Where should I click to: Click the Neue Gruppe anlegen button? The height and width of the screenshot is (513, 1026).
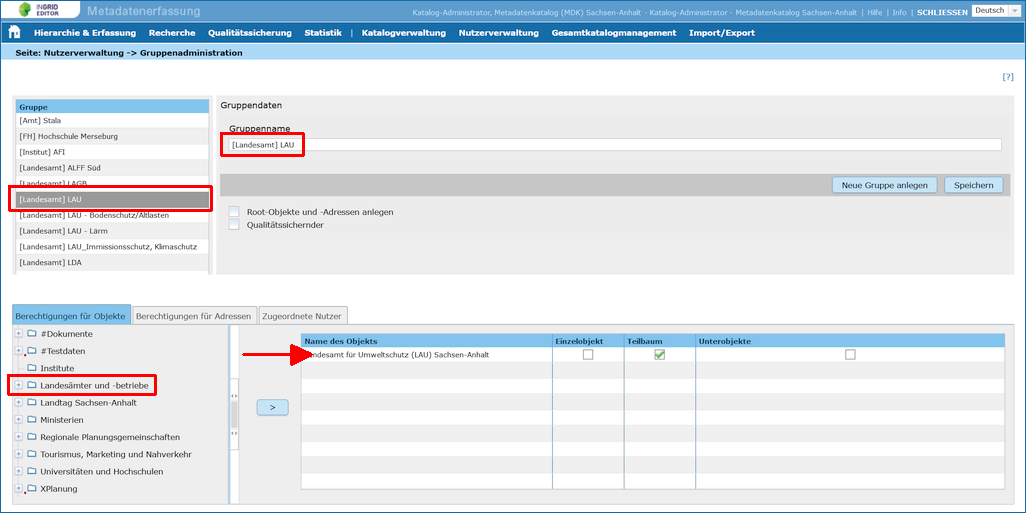[885, 185]
